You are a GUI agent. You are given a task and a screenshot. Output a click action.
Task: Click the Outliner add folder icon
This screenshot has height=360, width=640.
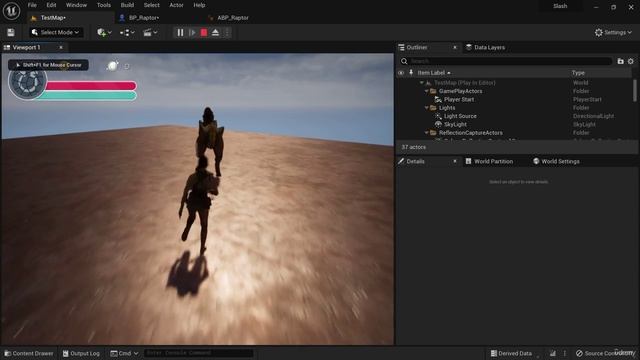pos(620,61)
